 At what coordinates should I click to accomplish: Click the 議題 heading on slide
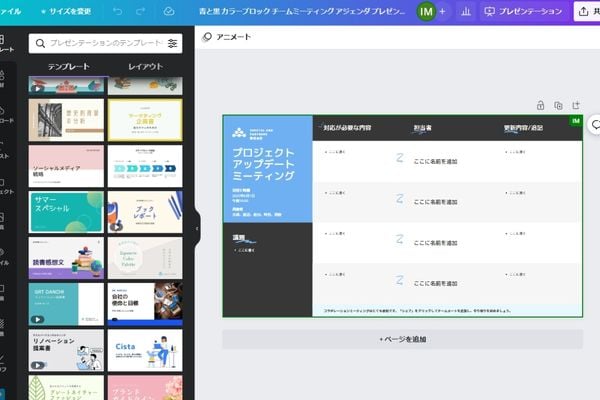238,238
